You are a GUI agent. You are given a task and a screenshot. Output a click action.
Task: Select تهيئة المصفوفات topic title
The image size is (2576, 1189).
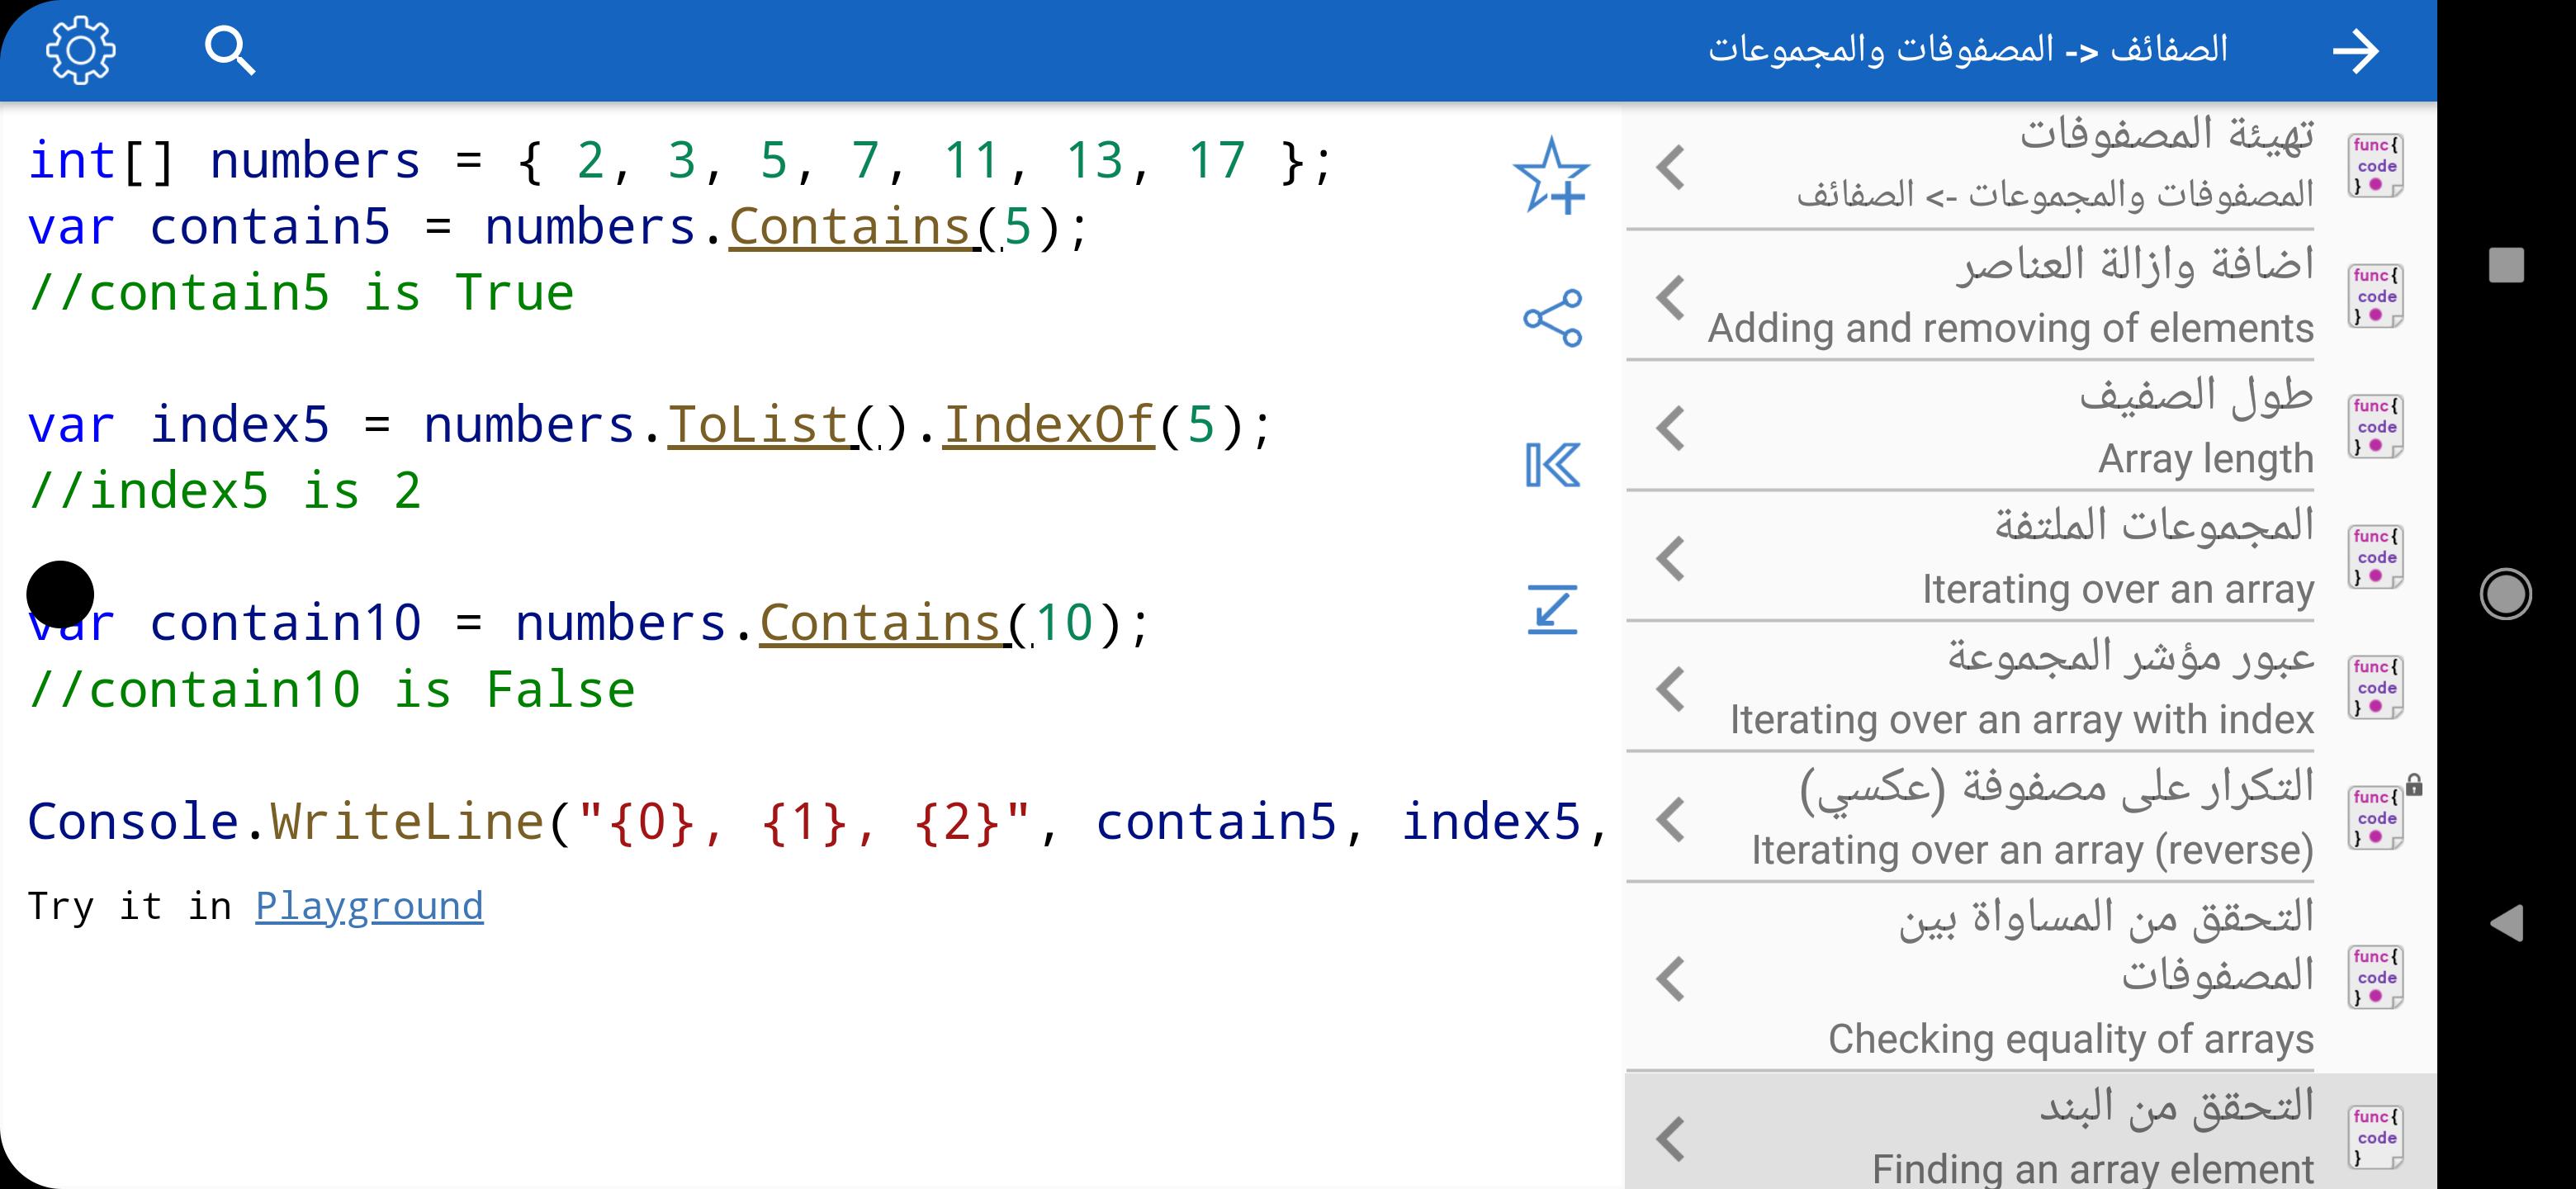[2166, 134]
